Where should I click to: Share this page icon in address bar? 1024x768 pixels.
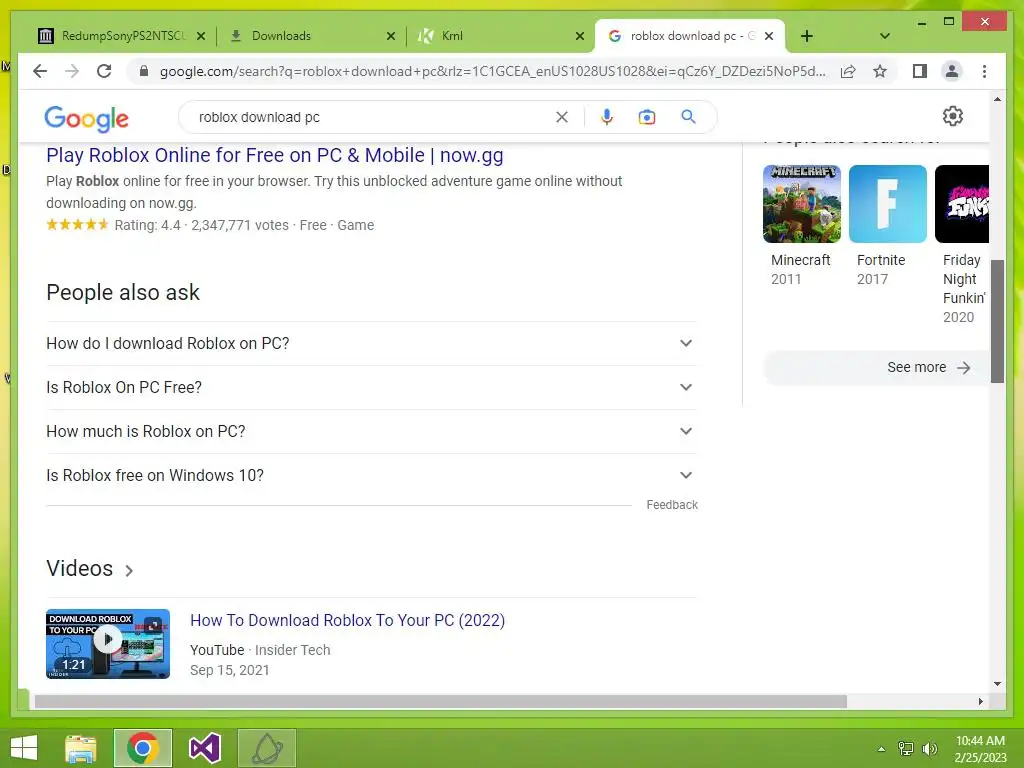(x=848, y=71)
